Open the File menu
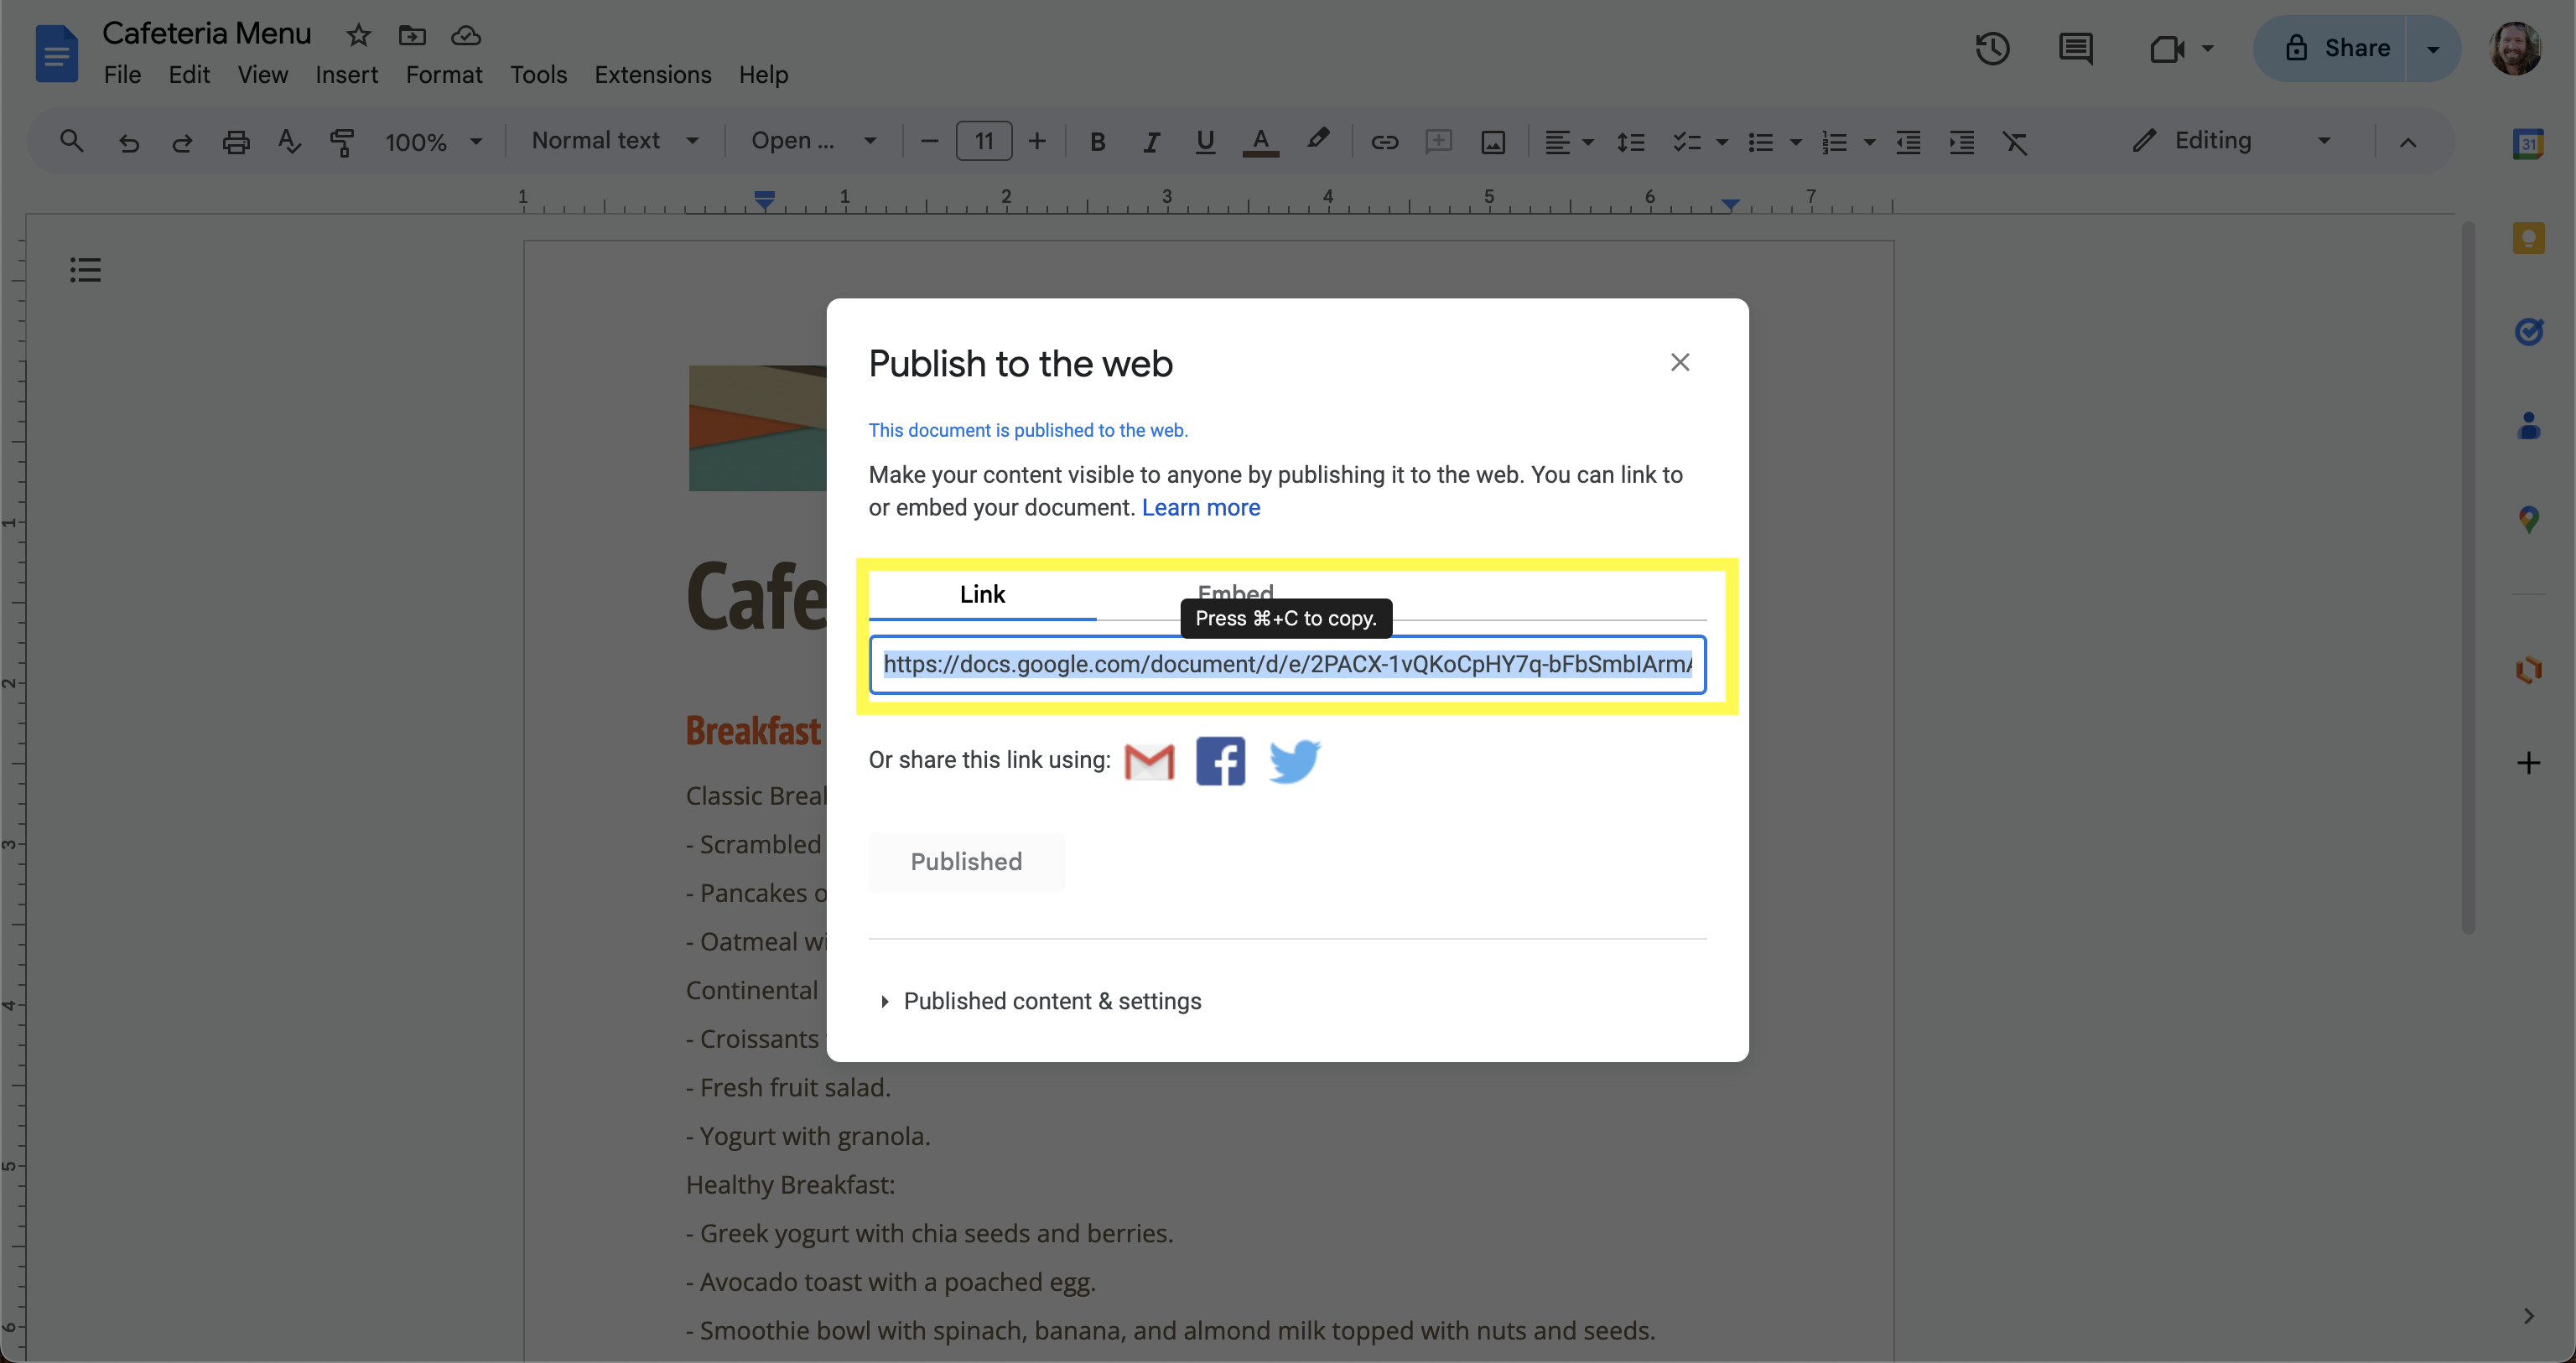Screen dimensions: 2576x1363 point(122,75)
